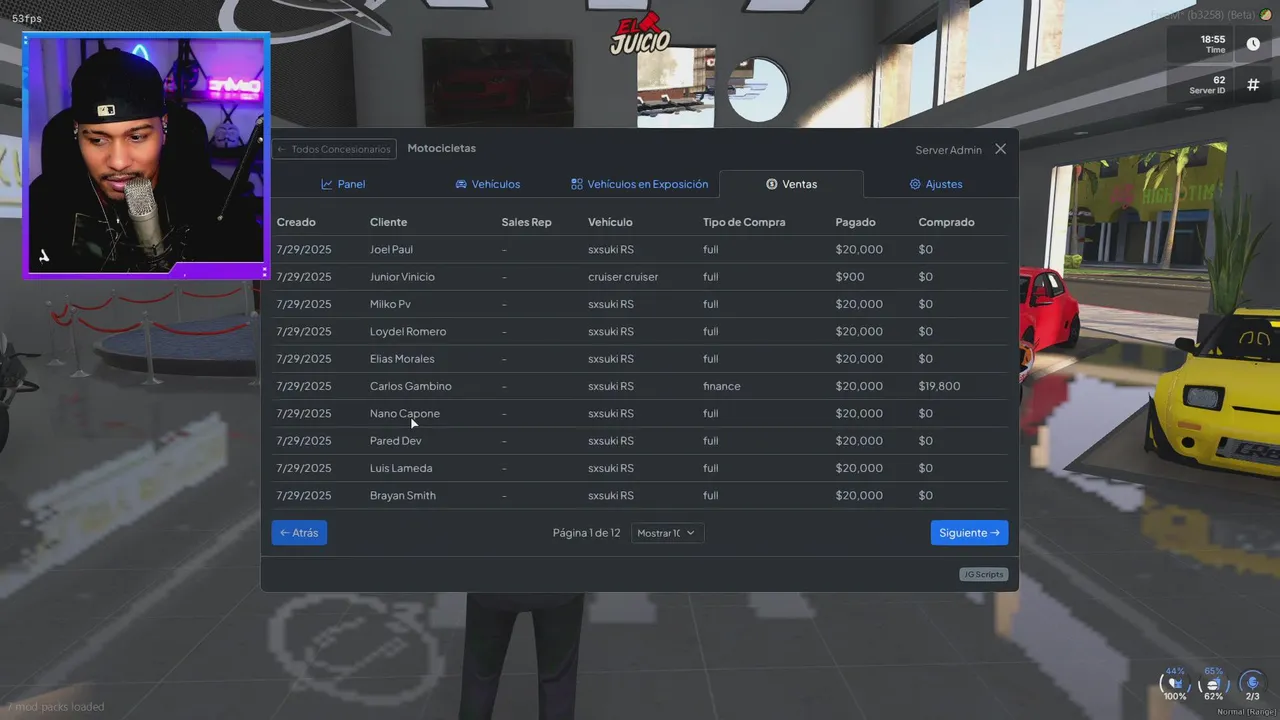This screenshot has height=720, width=1280.
Task: Open the Panel tab
Action: [x=343, y=184]
